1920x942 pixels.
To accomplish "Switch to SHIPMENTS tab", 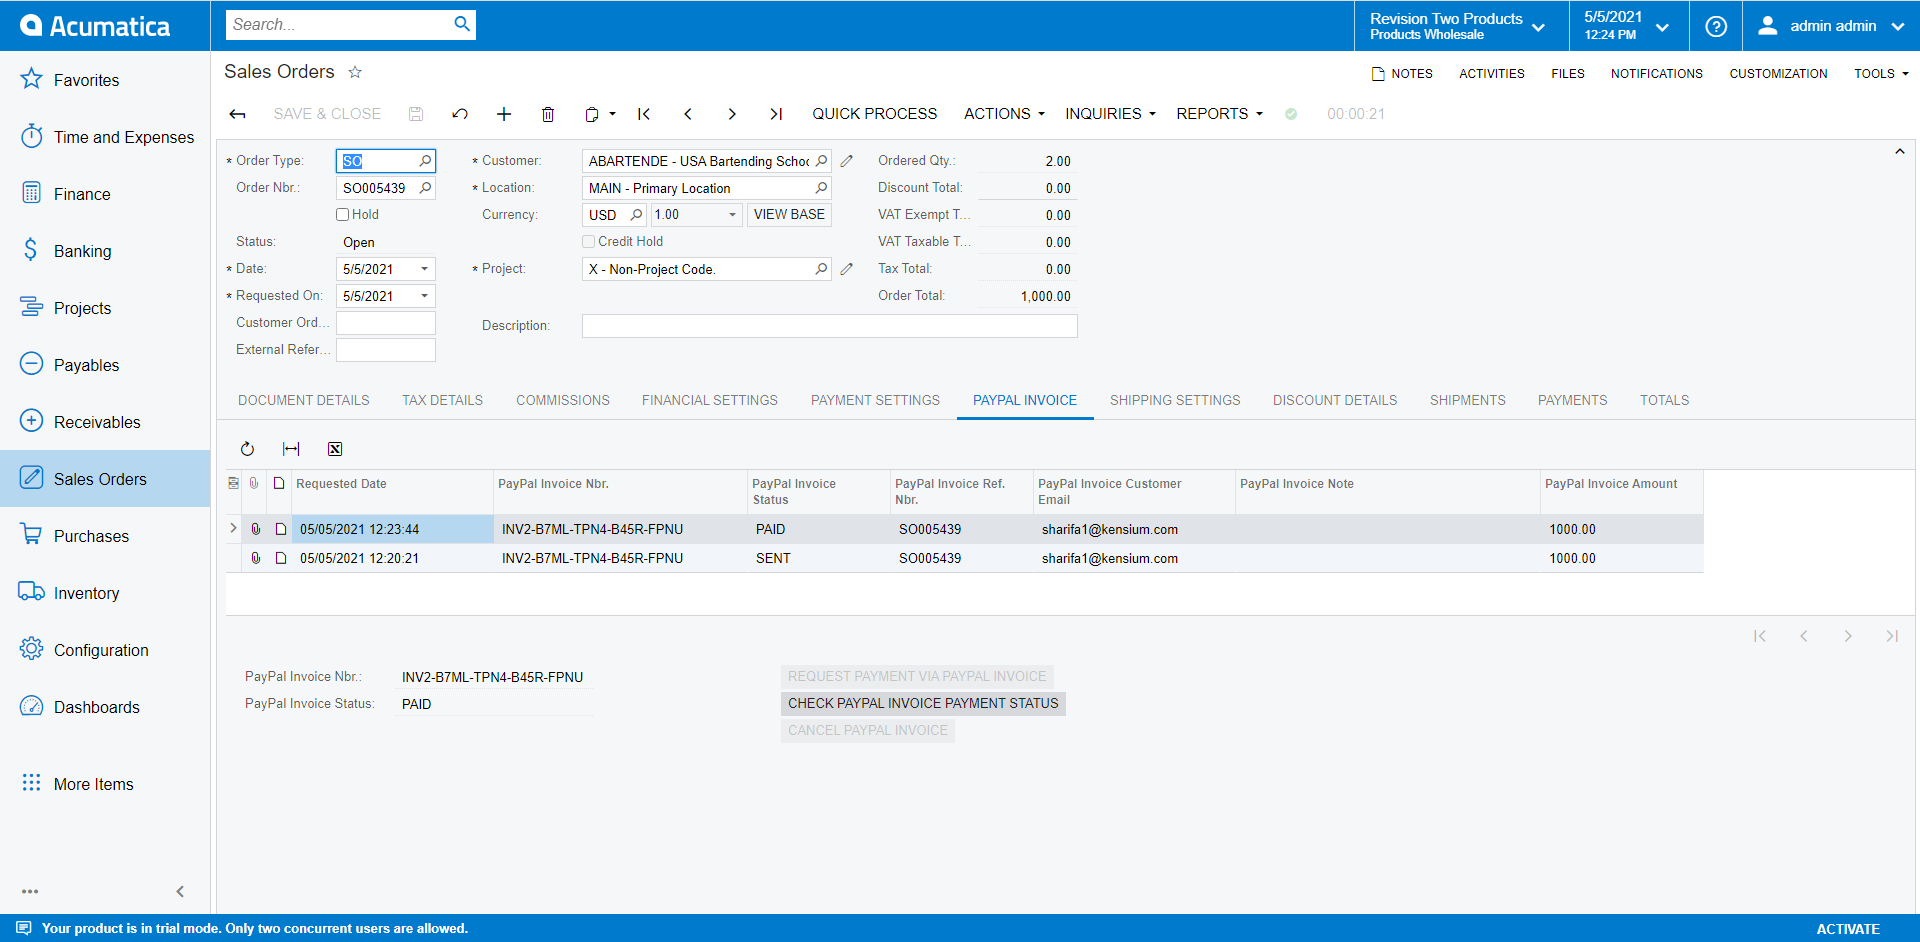I will (x=1467, y=400).
